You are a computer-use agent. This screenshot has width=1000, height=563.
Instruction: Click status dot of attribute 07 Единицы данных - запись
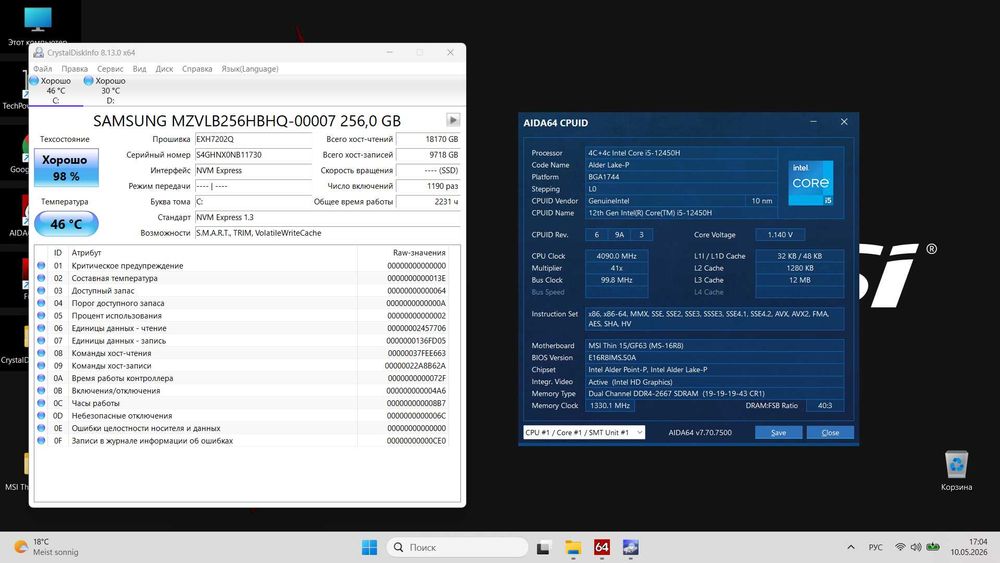click(x=41, y=340)
